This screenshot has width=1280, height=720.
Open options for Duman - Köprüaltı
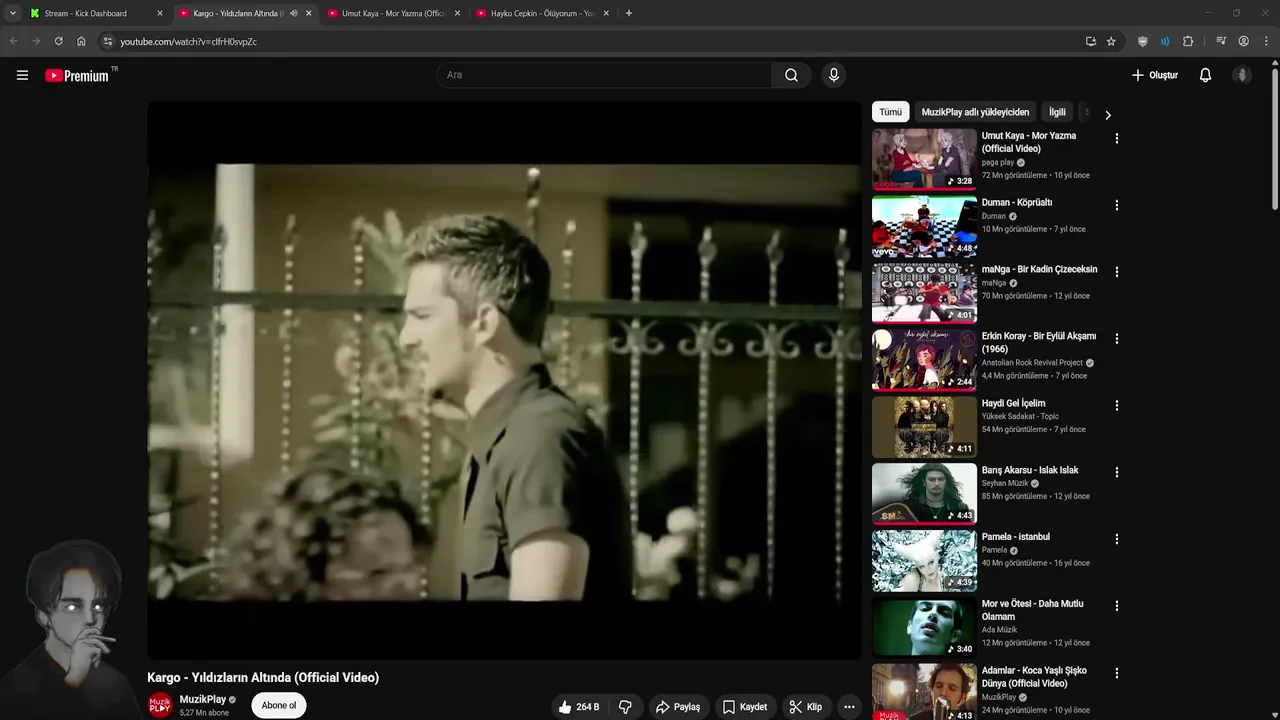tap(1117, 205)
